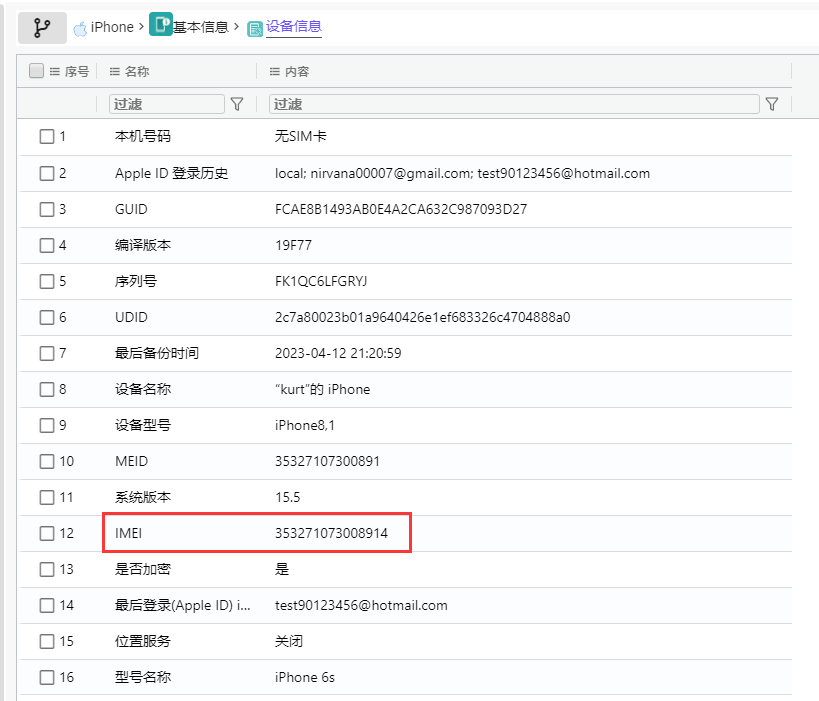Sort by 内容 column header
819x701 pixels.
pos(297,72)
